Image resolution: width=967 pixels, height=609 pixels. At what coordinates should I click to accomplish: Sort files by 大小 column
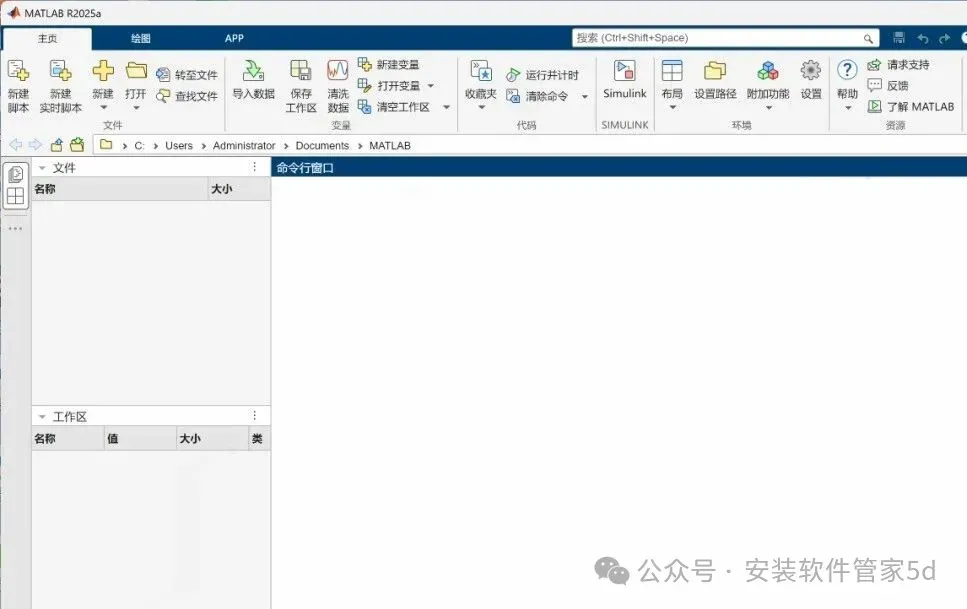coord(239,189)
